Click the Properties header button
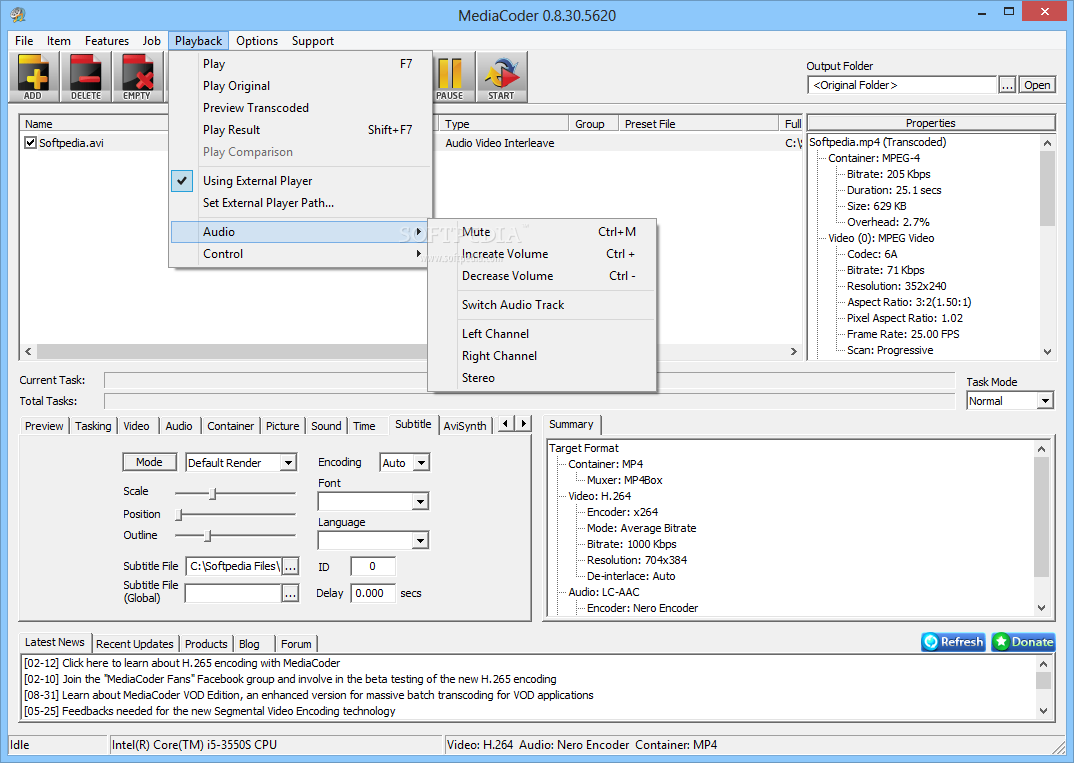The width and height of the screenshot is (1074, 763). (931, 123)
